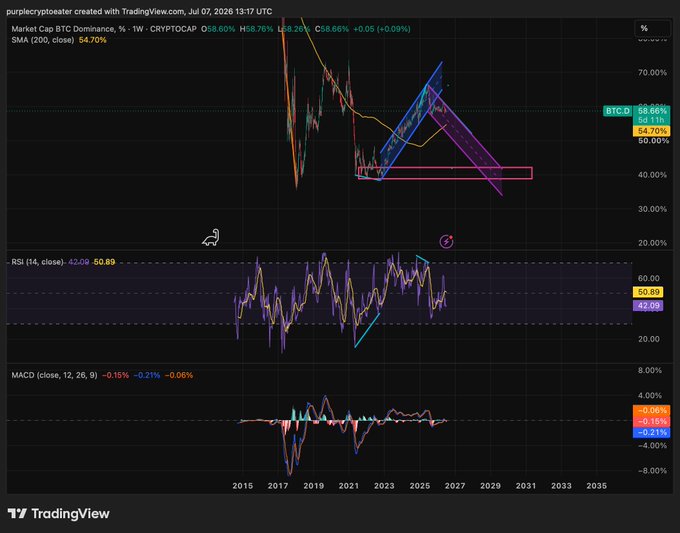
Task: Click the high value H58.76%
Action: coord(256,29)
